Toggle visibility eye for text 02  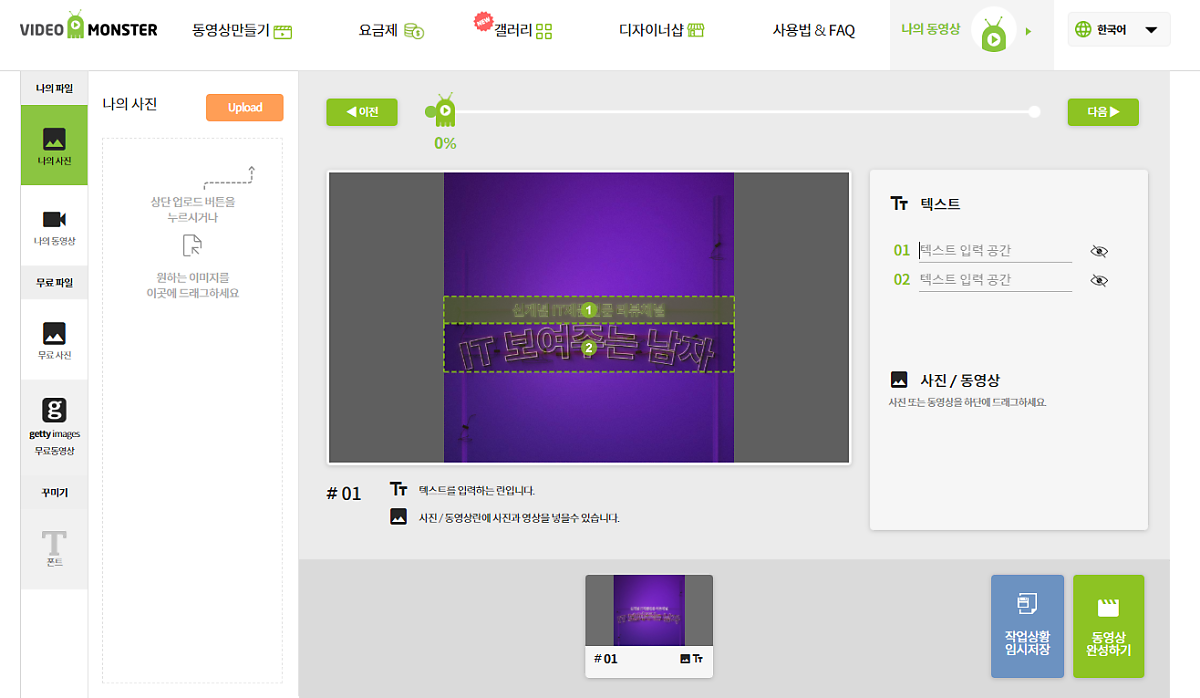click(x=1099, y=281)
